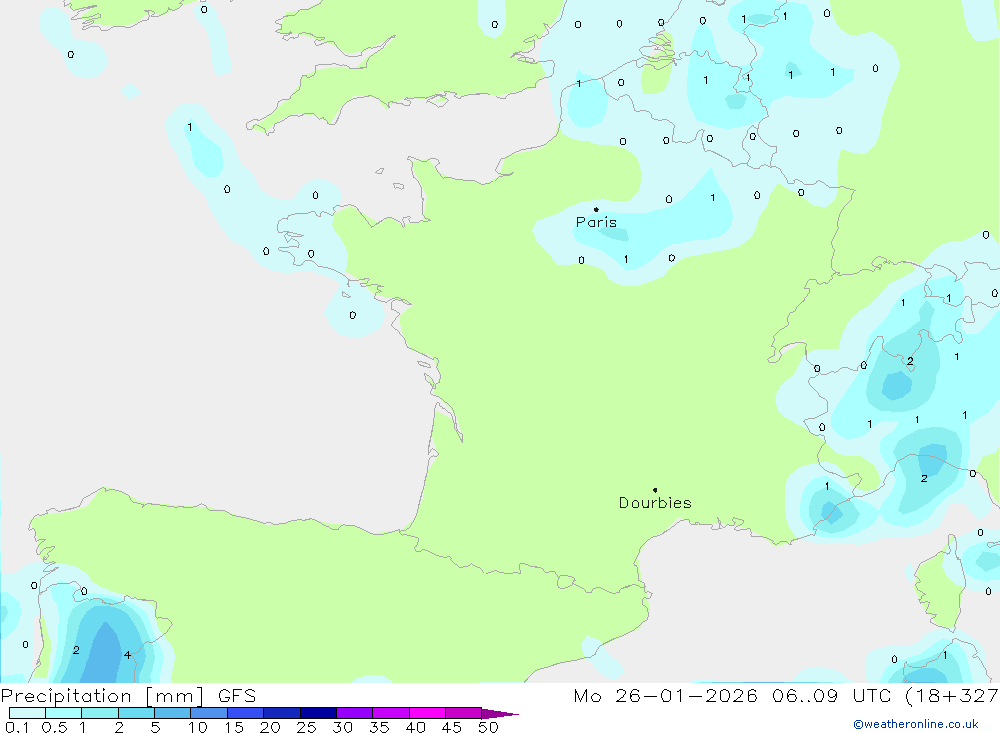The height and width of the screenshot is (733, 1000).
Task: Click the '4' precipitation value over Spain
Action: coord(127,655)
